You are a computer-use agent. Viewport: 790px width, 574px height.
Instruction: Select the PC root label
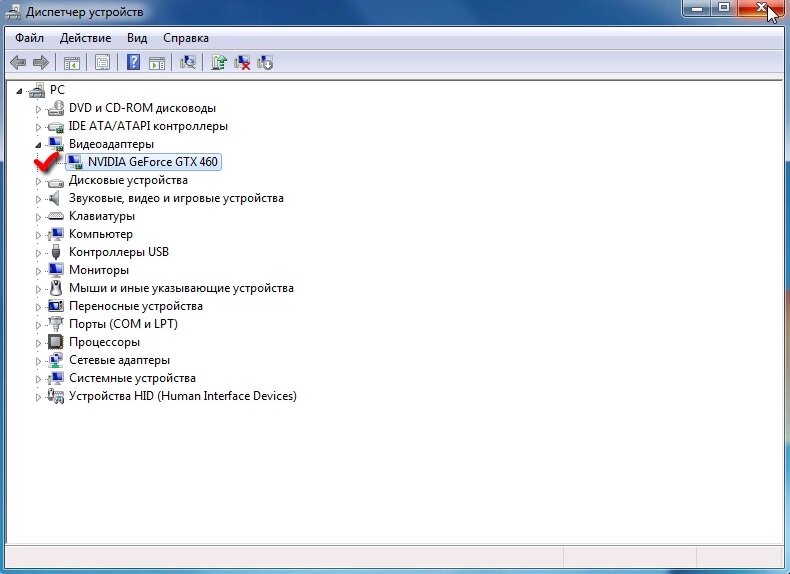tap(57, 90)
